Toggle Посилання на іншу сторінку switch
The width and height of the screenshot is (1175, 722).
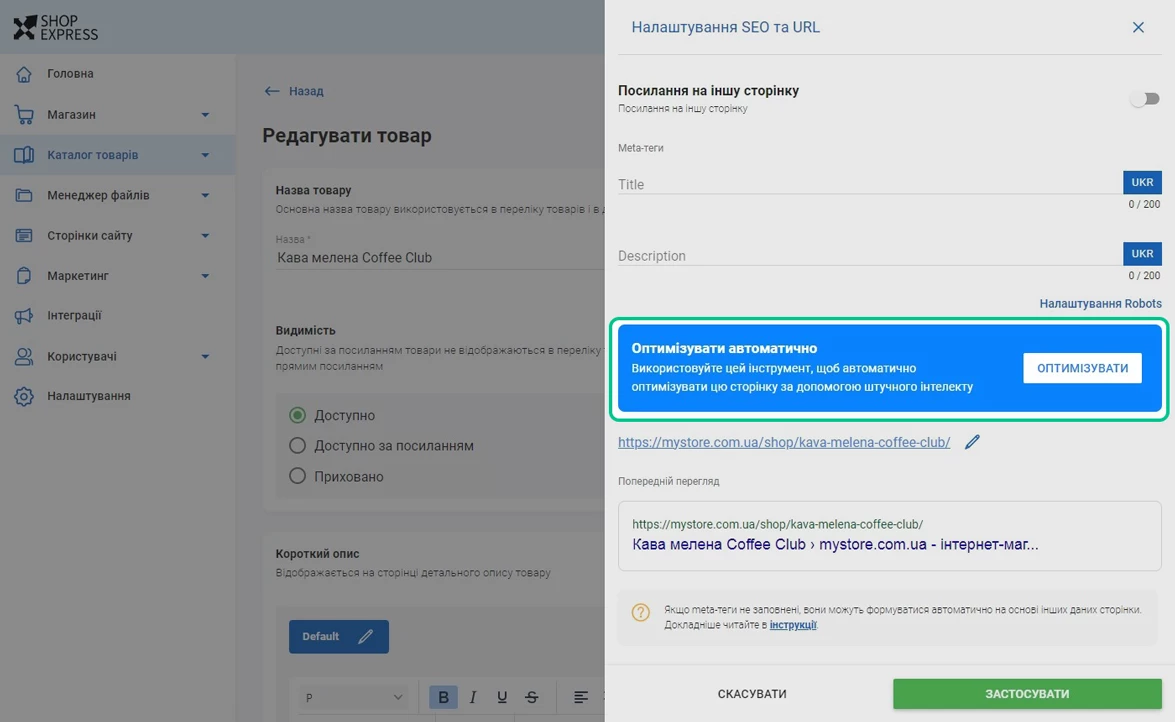(1144, 99)
